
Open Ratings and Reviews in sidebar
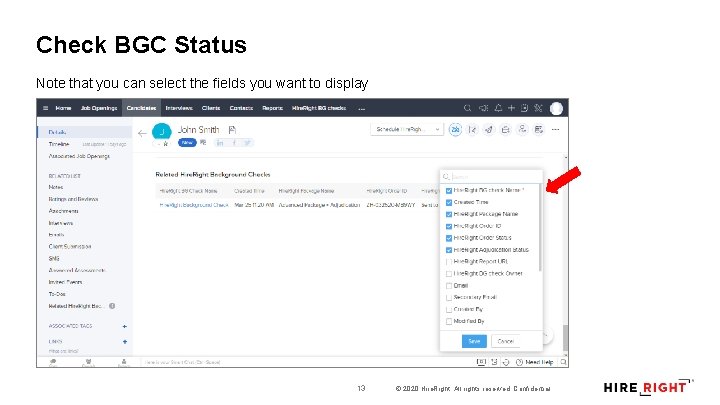tap(73, 199)
